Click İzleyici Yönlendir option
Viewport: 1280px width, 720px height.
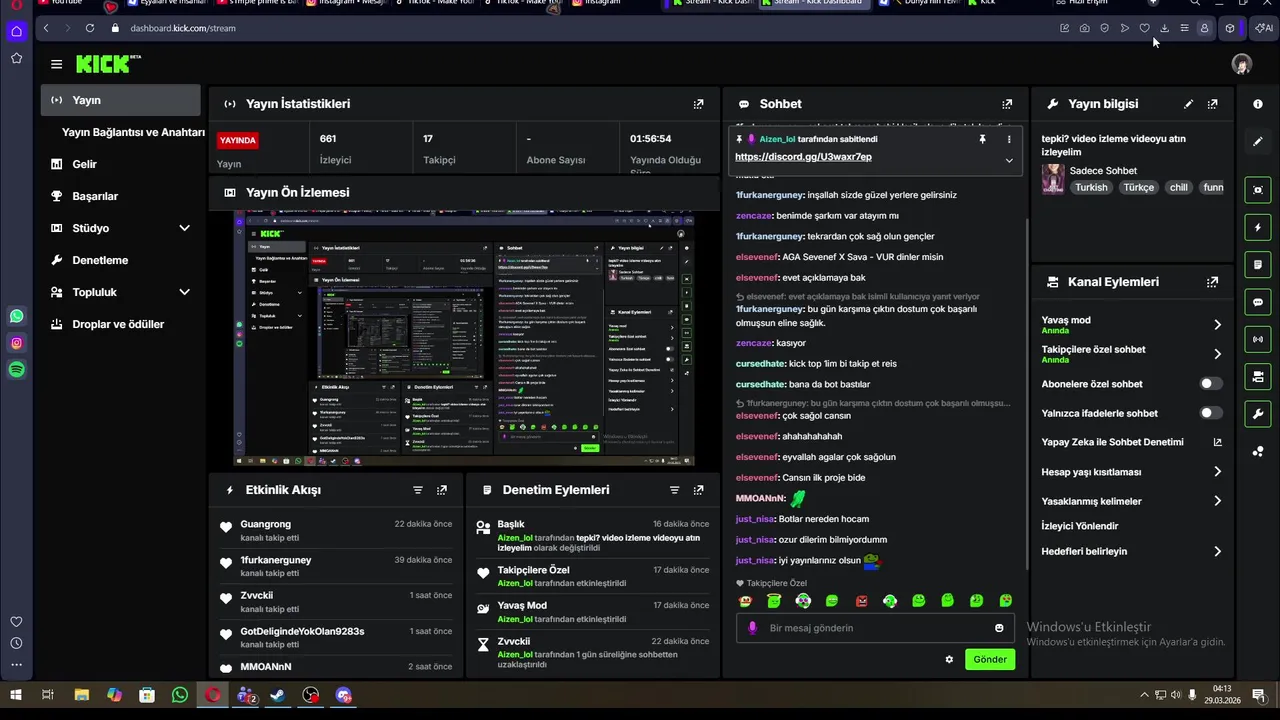coord(1080,526)
